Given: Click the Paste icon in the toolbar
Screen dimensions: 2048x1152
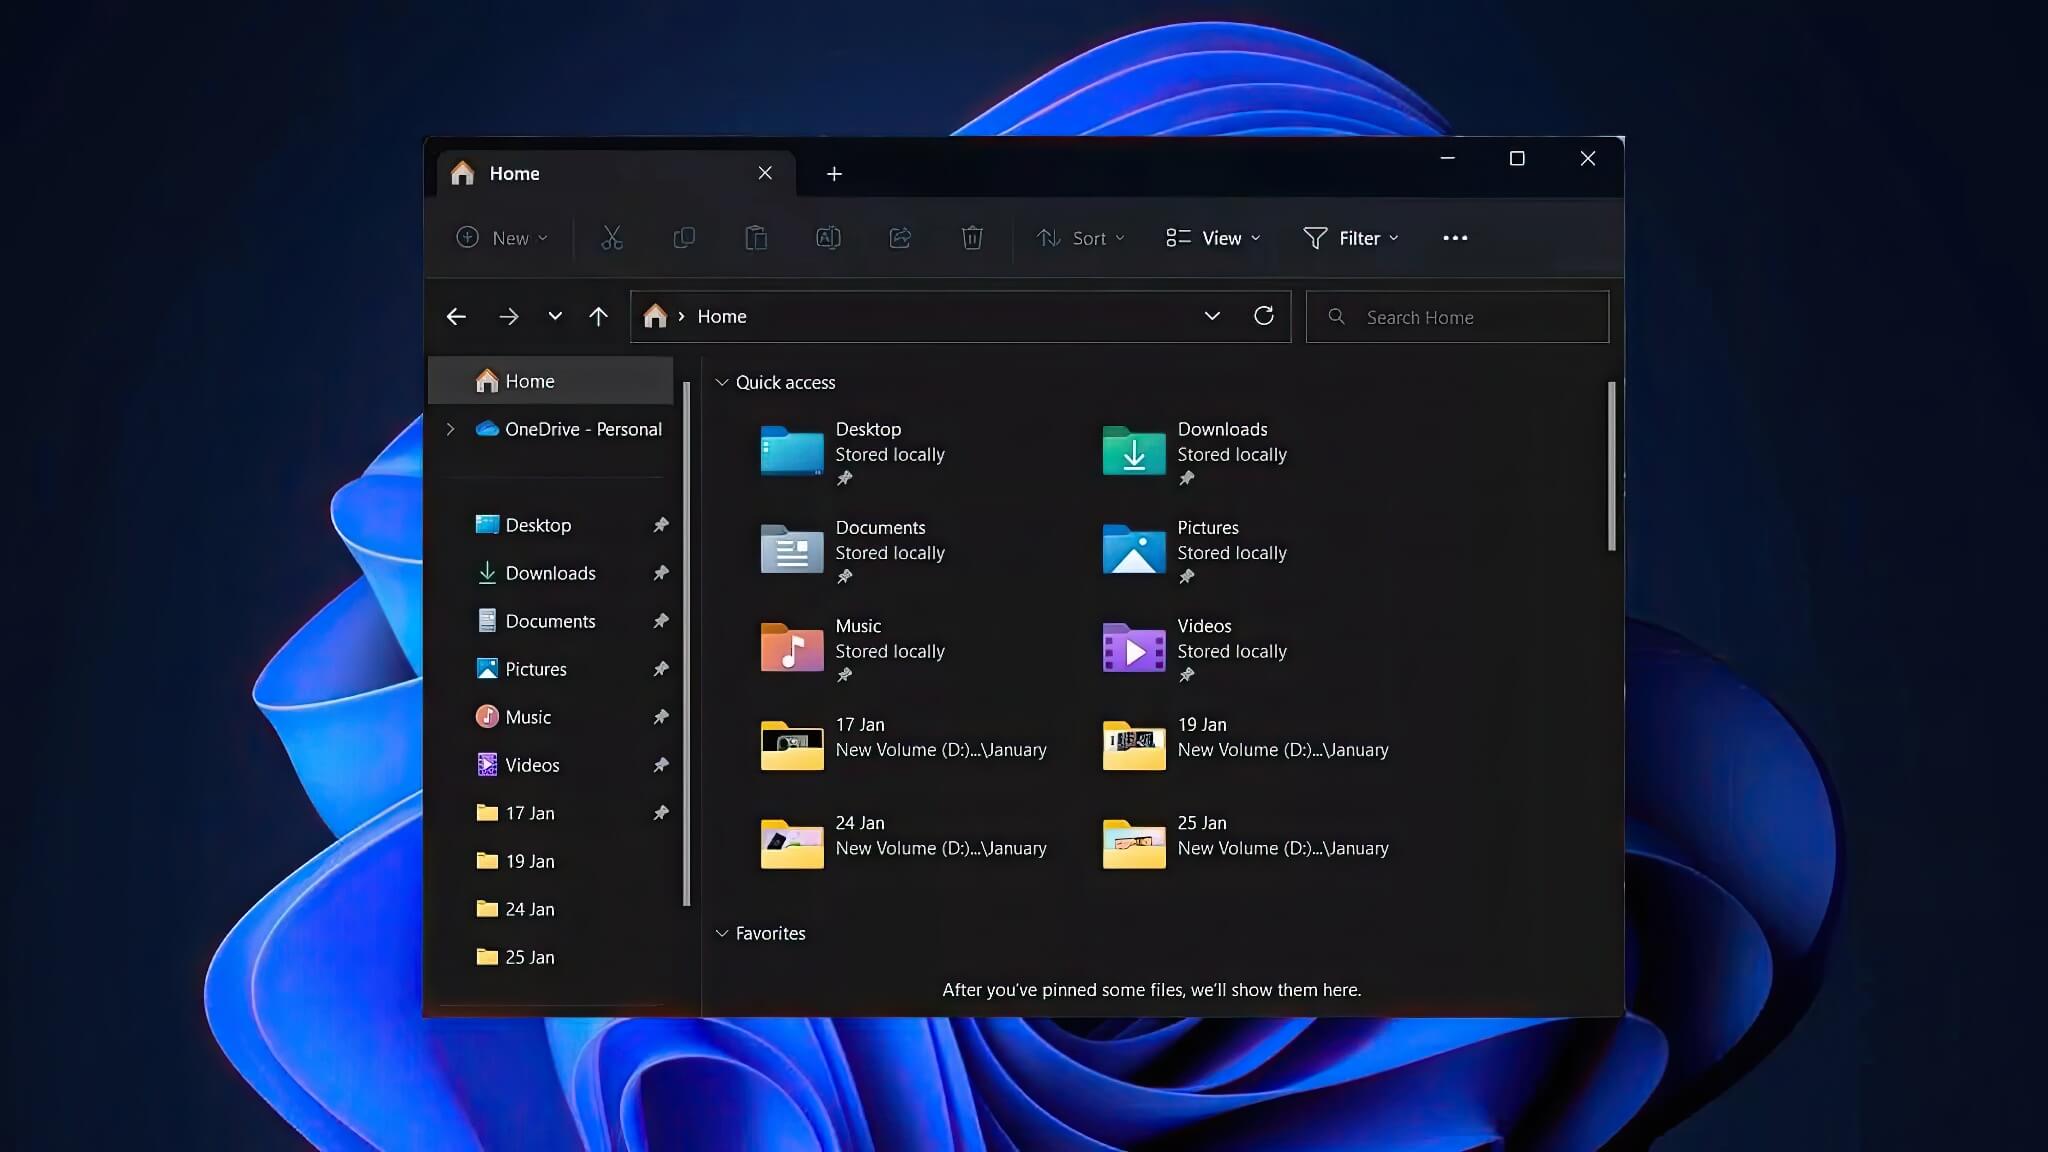Looking at the screenshot, I should coord(757,238).
